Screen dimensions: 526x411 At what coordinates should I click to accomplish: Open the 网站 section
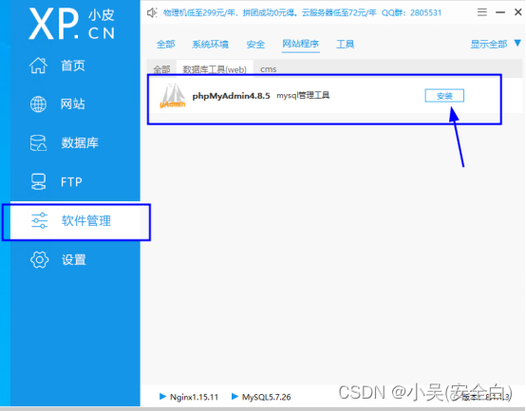pyautogui.click(x=72, y=104)
